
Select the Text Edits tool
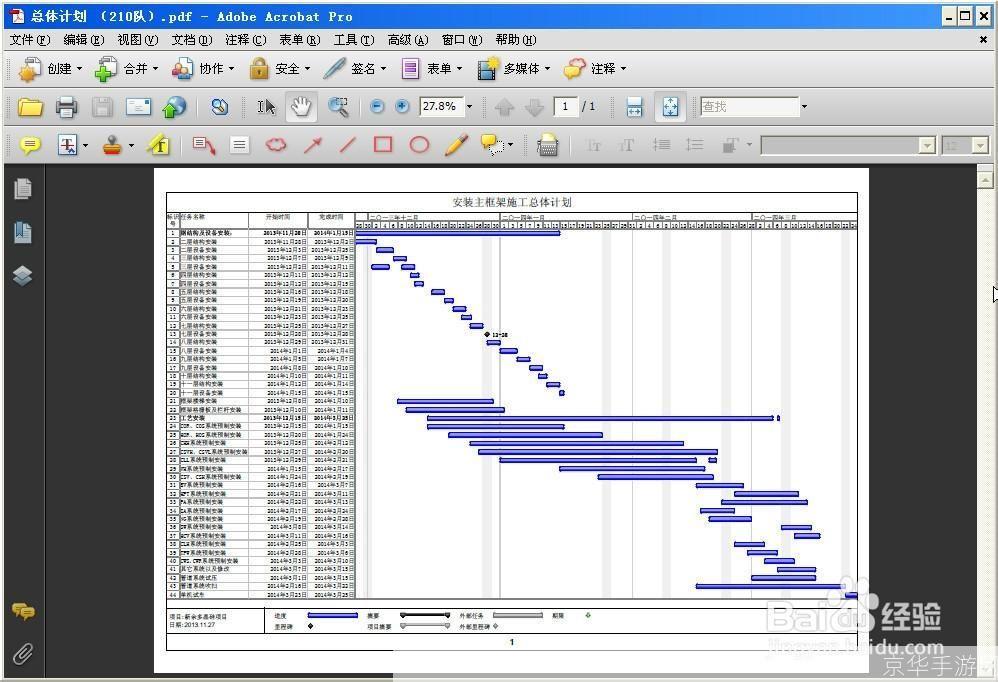click(x=66, y=146)
